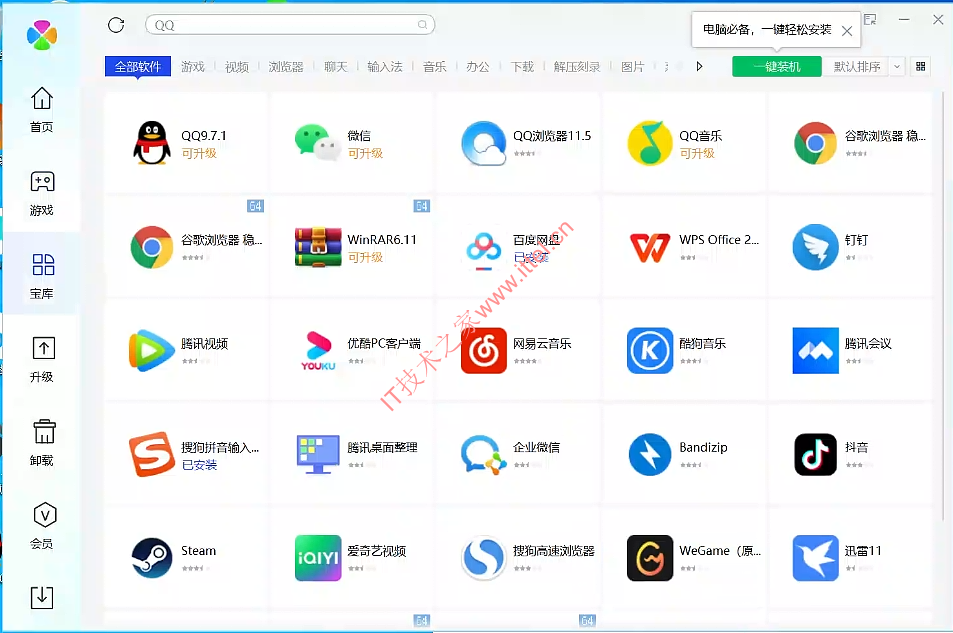Open the 默认排序 sort dropdown arrow
953x633 pixels.
point(897,66)
